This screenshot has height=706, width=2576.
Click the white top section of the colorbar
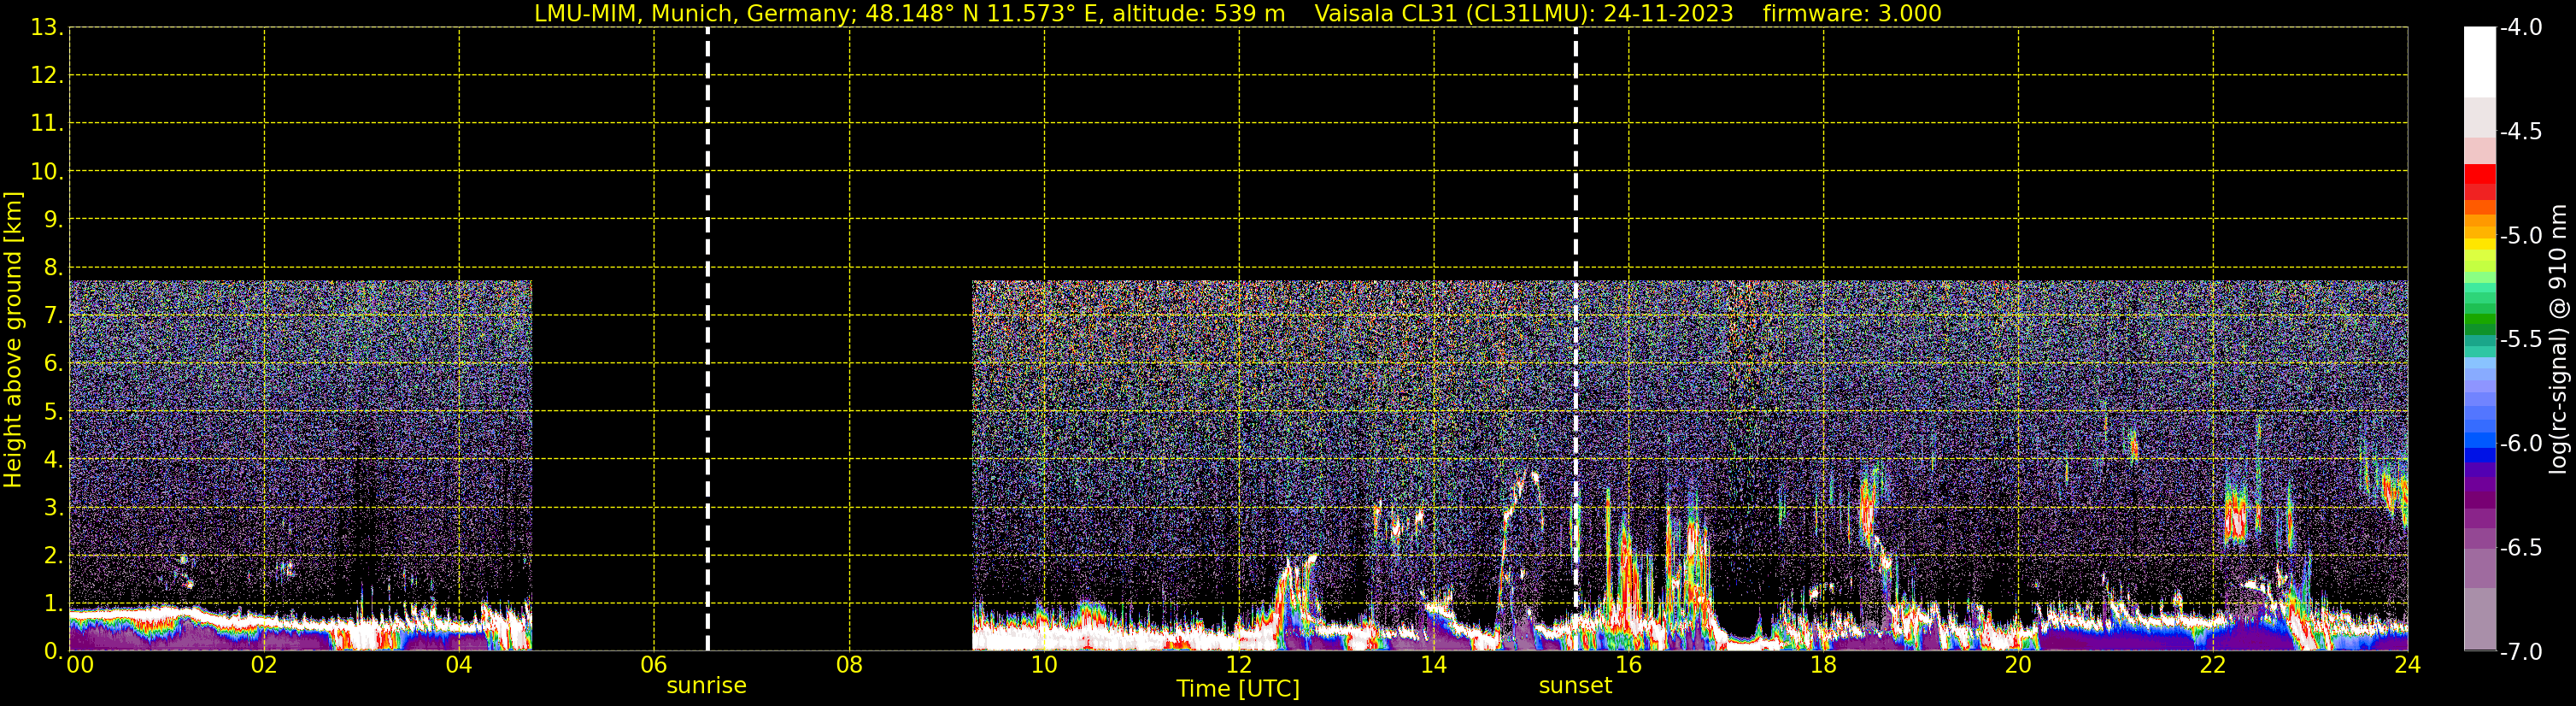click(2479, 62)
